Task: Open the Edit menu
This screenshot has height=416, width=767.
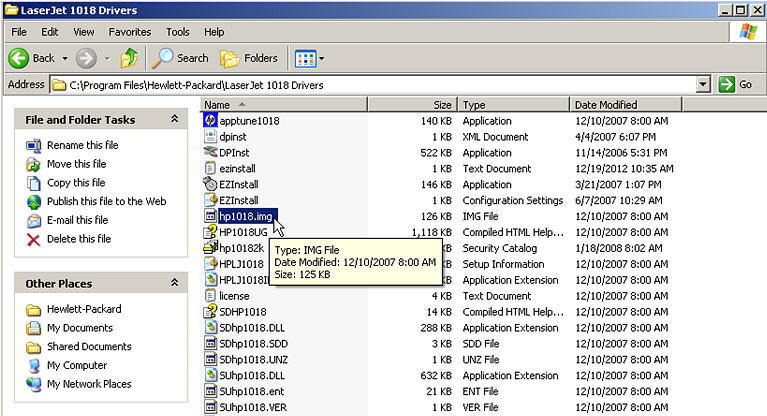Action: tap(49, 32)
